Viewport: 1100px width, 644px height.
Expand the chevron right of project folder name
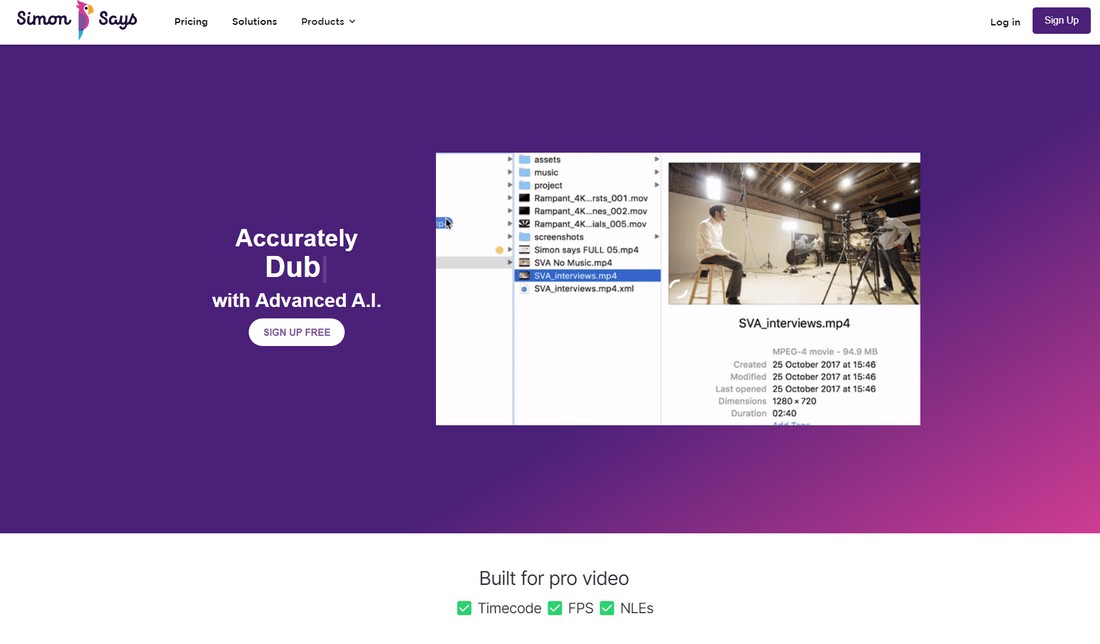tap(657, 185)
